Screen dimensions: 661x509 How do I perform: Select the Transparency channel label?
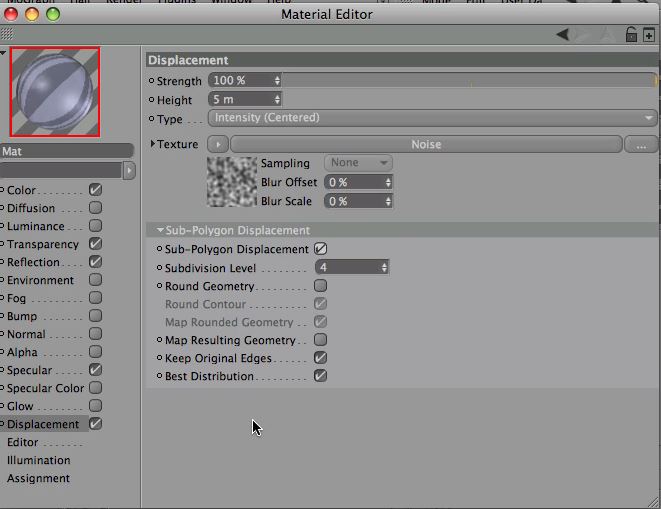[43, 244]
